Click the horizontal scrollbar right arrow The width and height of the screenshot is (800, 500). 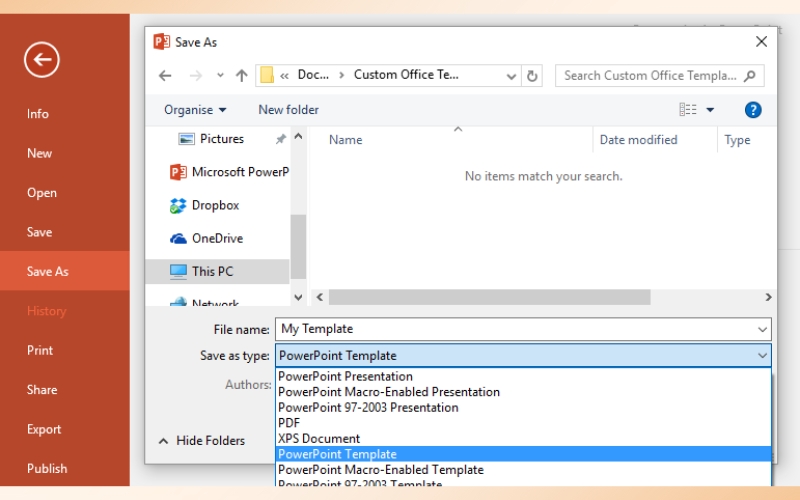[768, 297]
